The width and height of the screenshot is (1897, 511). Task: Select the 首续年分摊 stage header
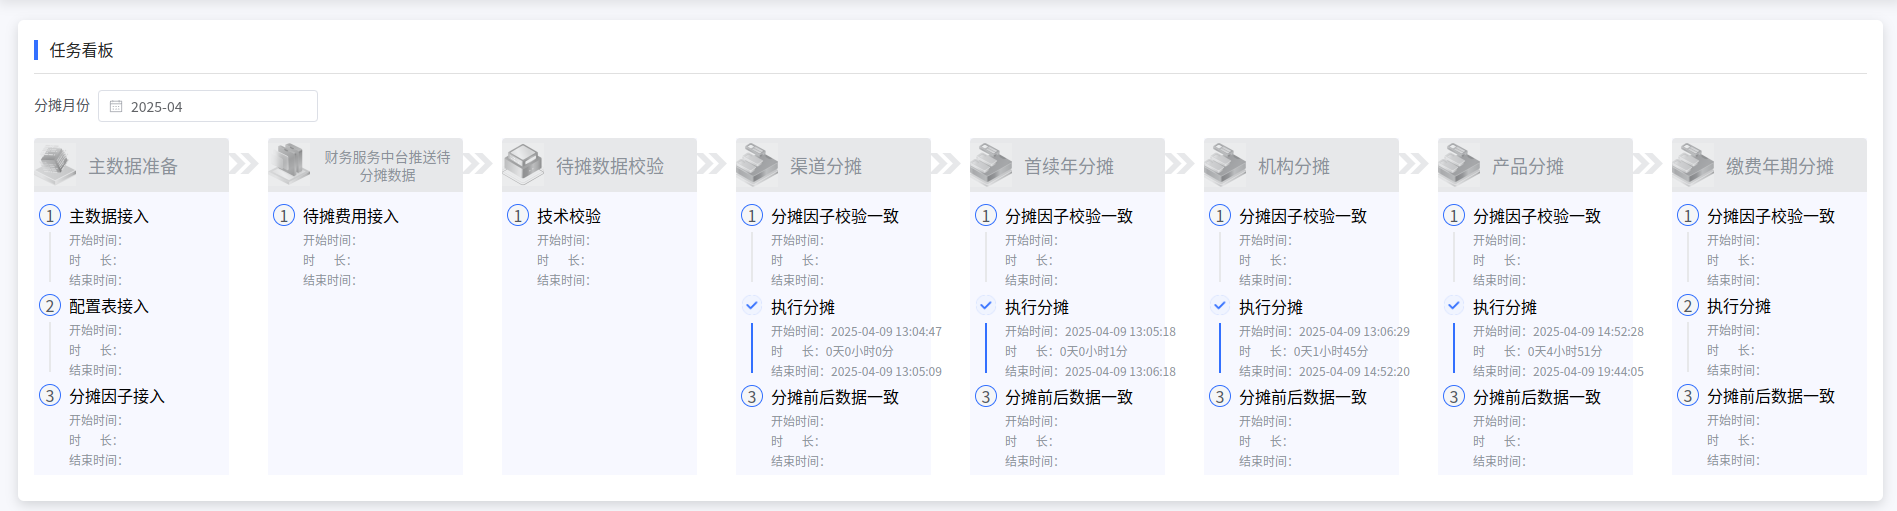(1067, 165)
